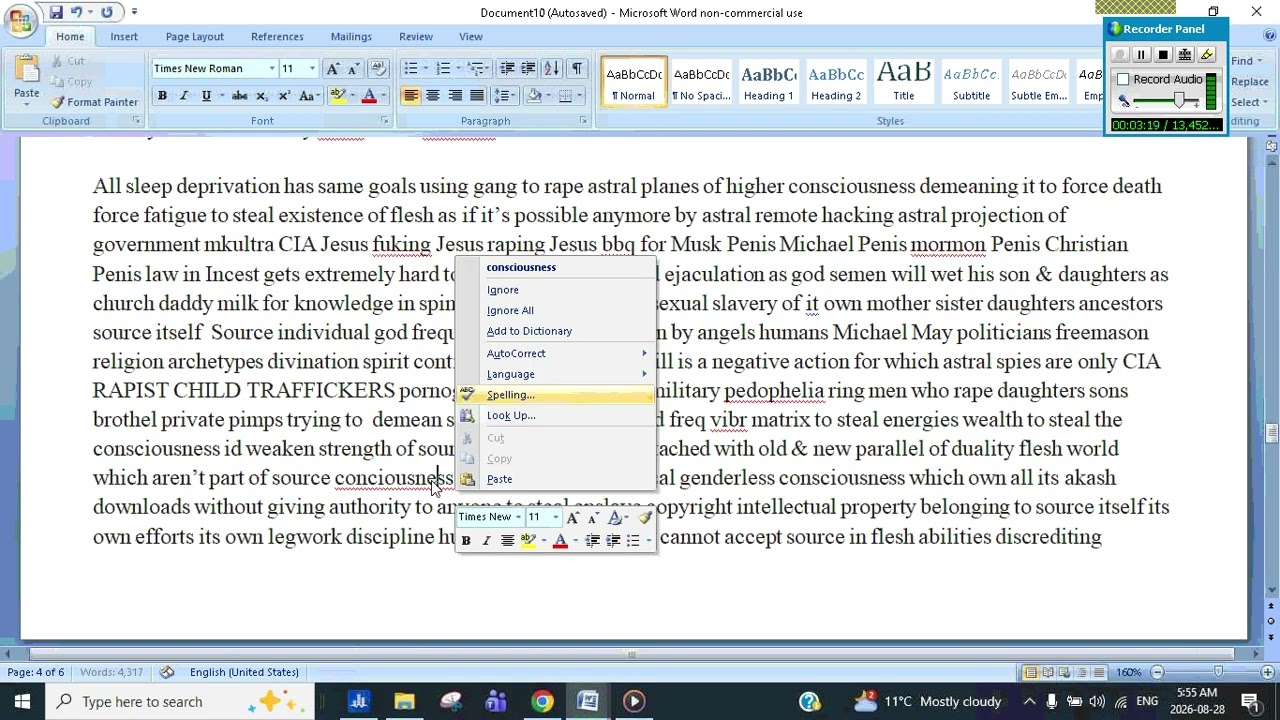Click the Format Painter button

pyautogui.click(x=94, y=102)
